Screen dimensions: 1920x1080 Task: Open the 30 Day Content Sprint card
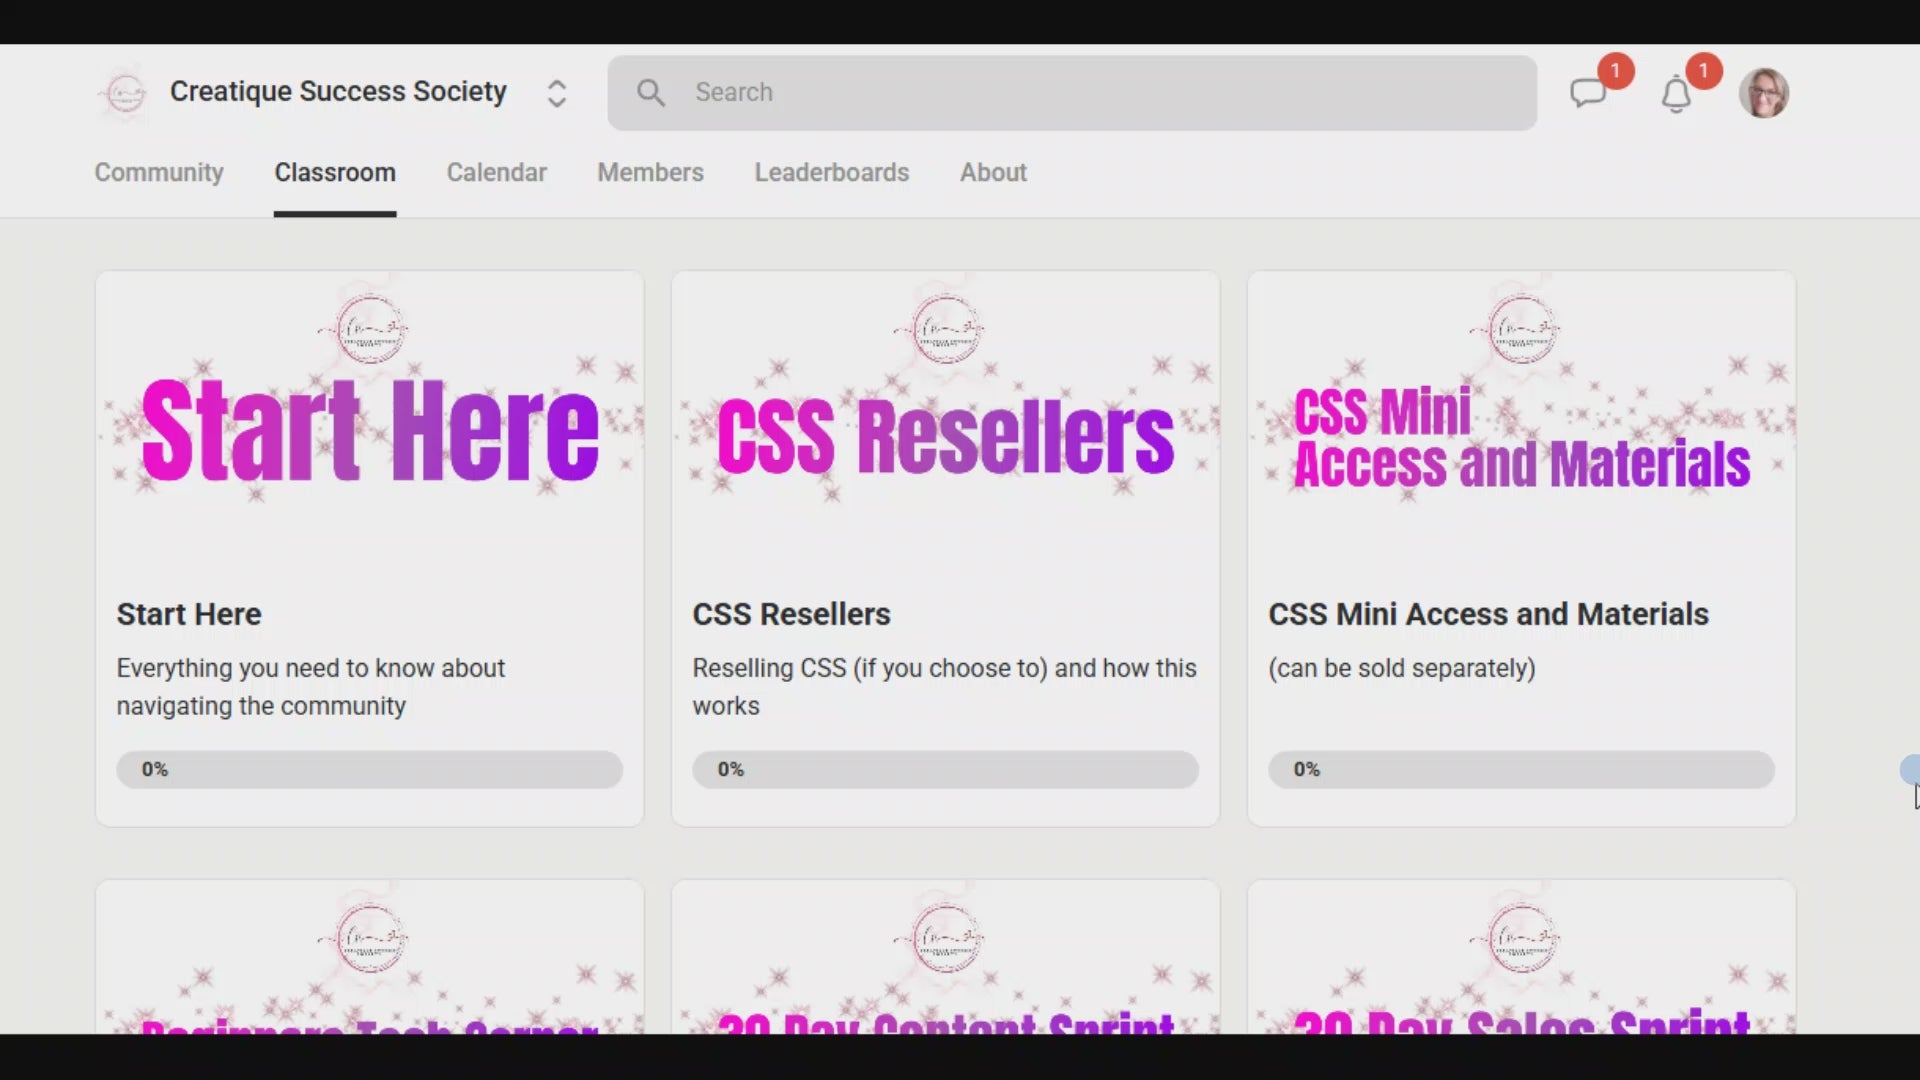945,960
